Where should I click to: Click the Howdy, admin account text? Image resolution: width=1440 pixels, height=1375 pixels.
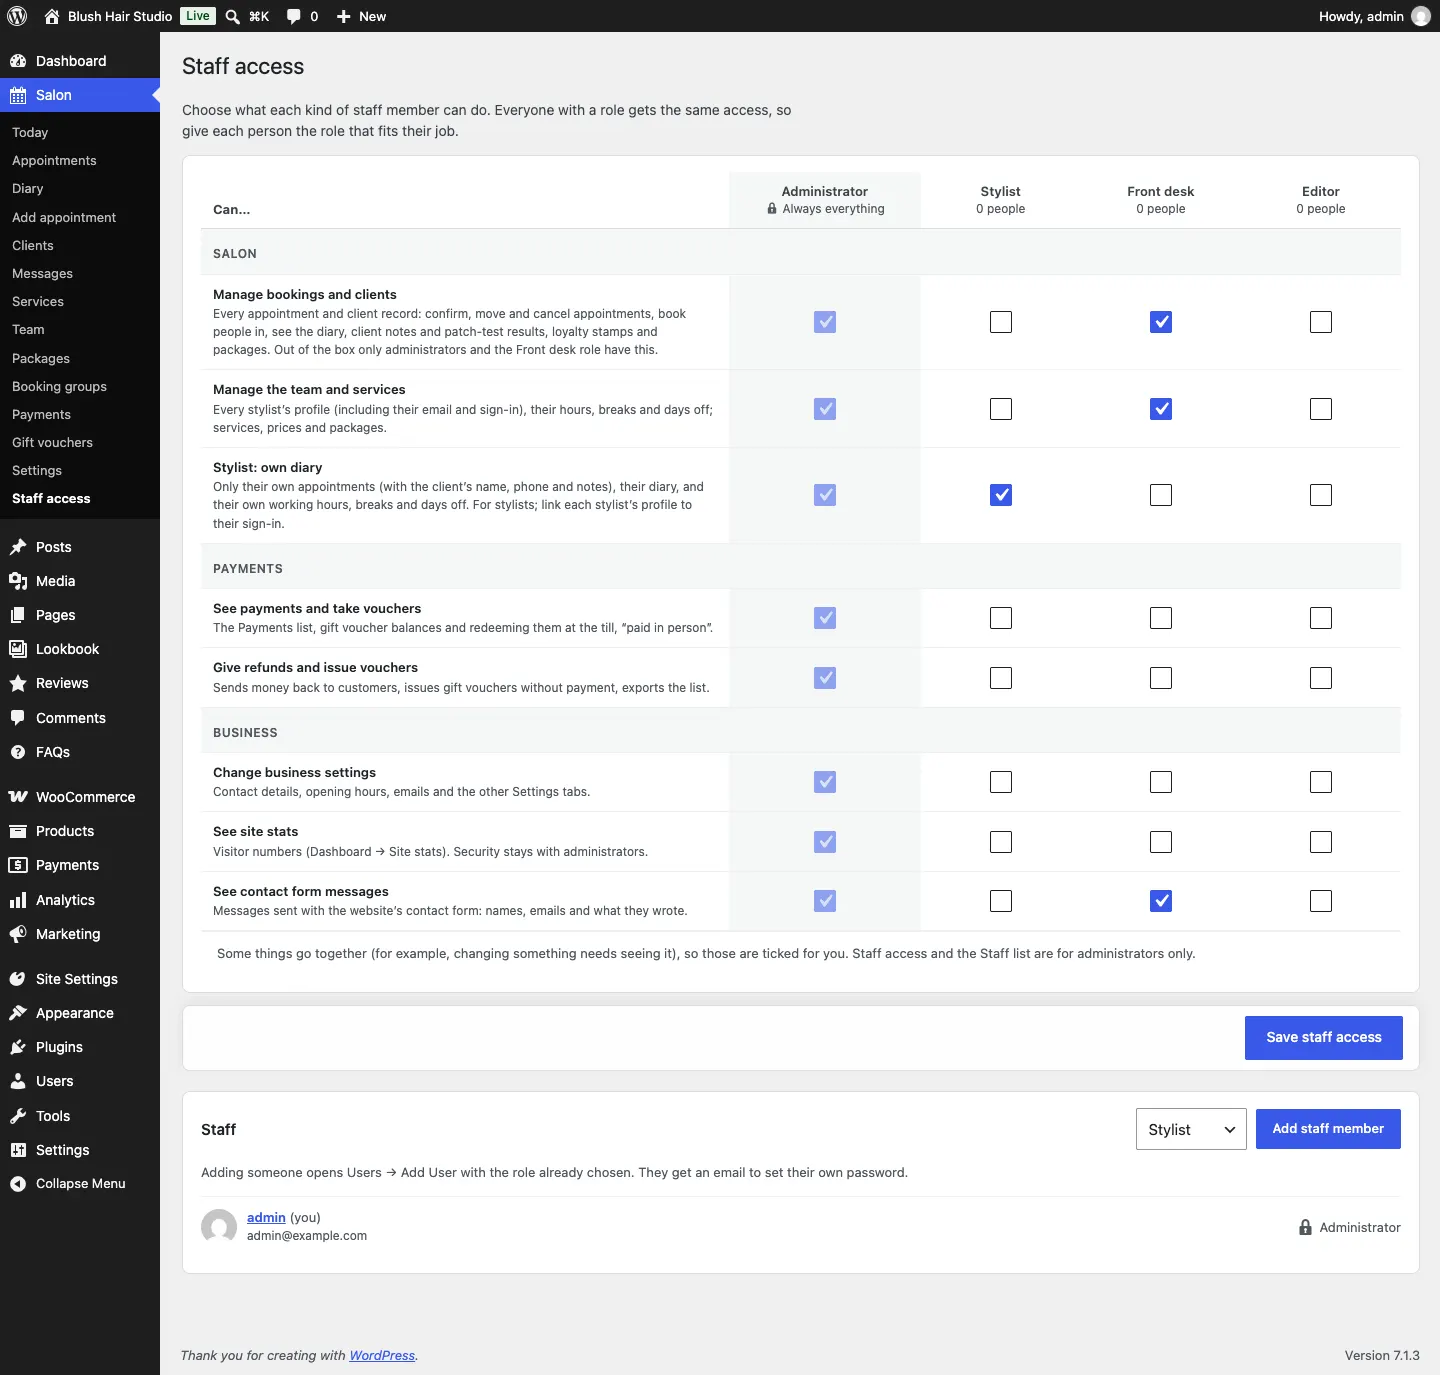coord(1361,16)
